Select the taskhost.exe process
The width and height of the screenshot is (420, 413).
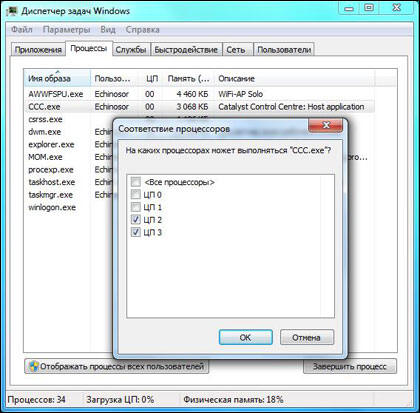click(52, 182)
